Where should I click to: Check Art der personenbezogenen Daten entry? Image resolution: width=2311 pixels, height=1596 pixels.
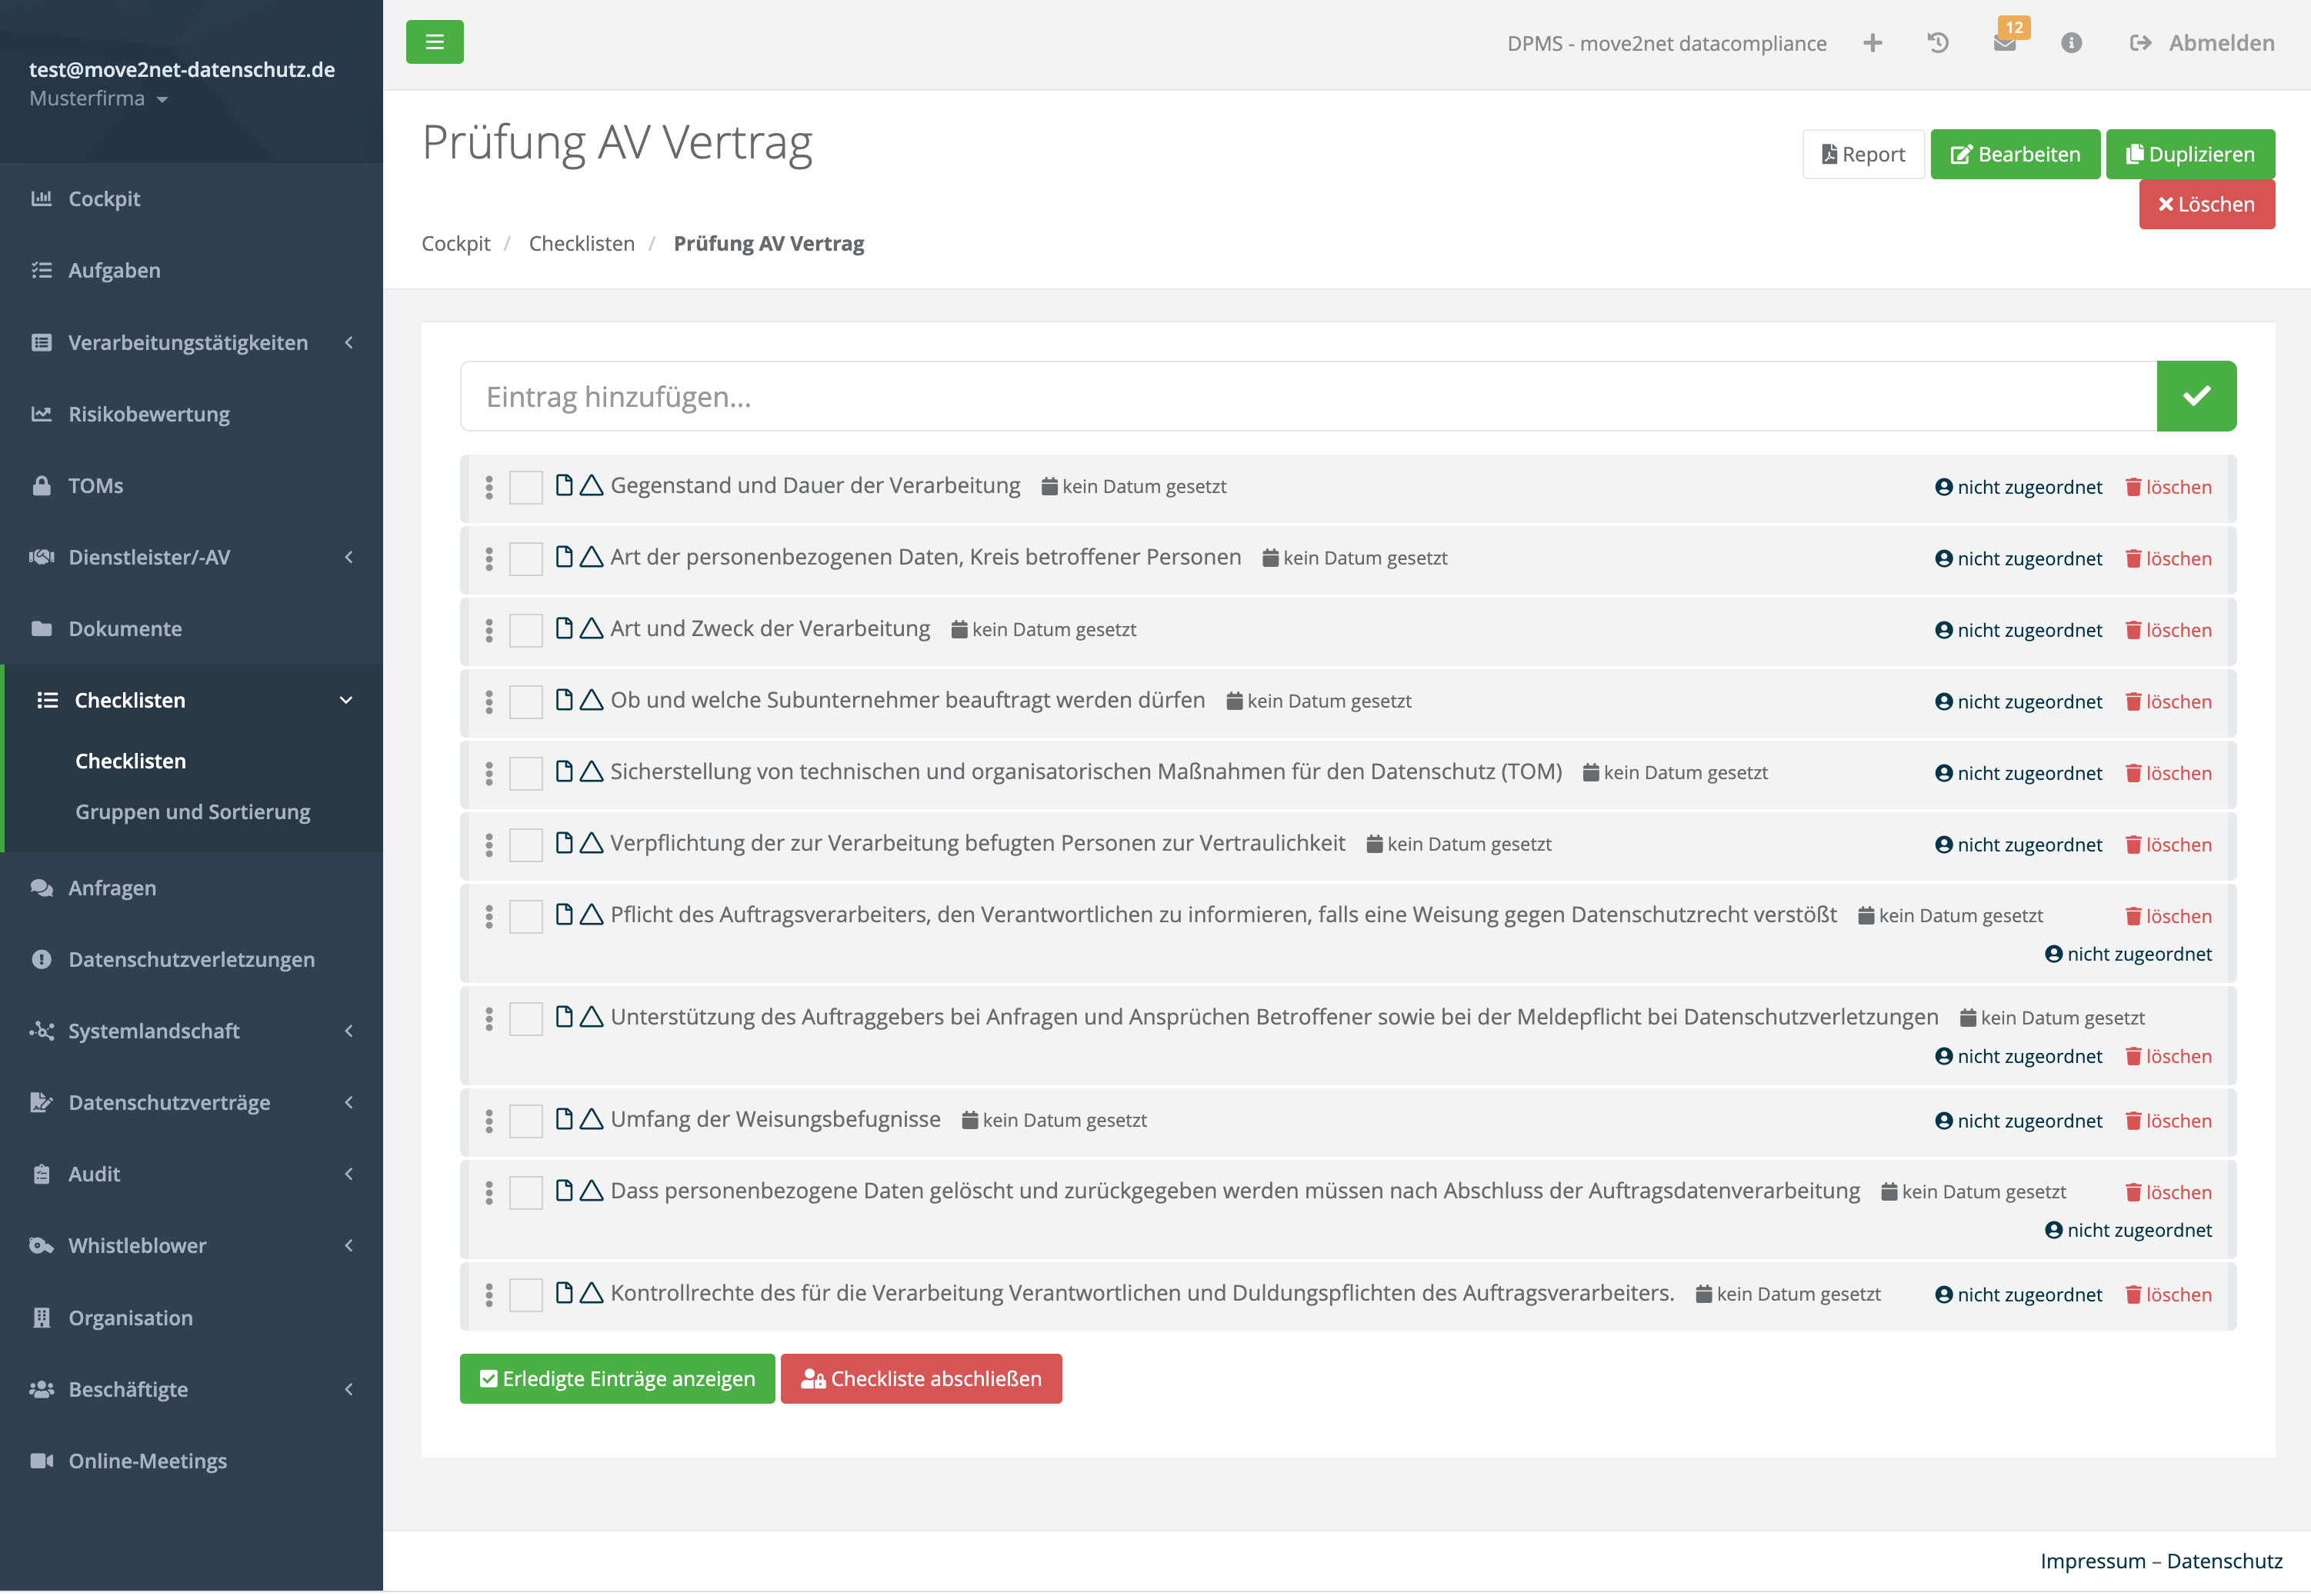(x=526, y=559)
